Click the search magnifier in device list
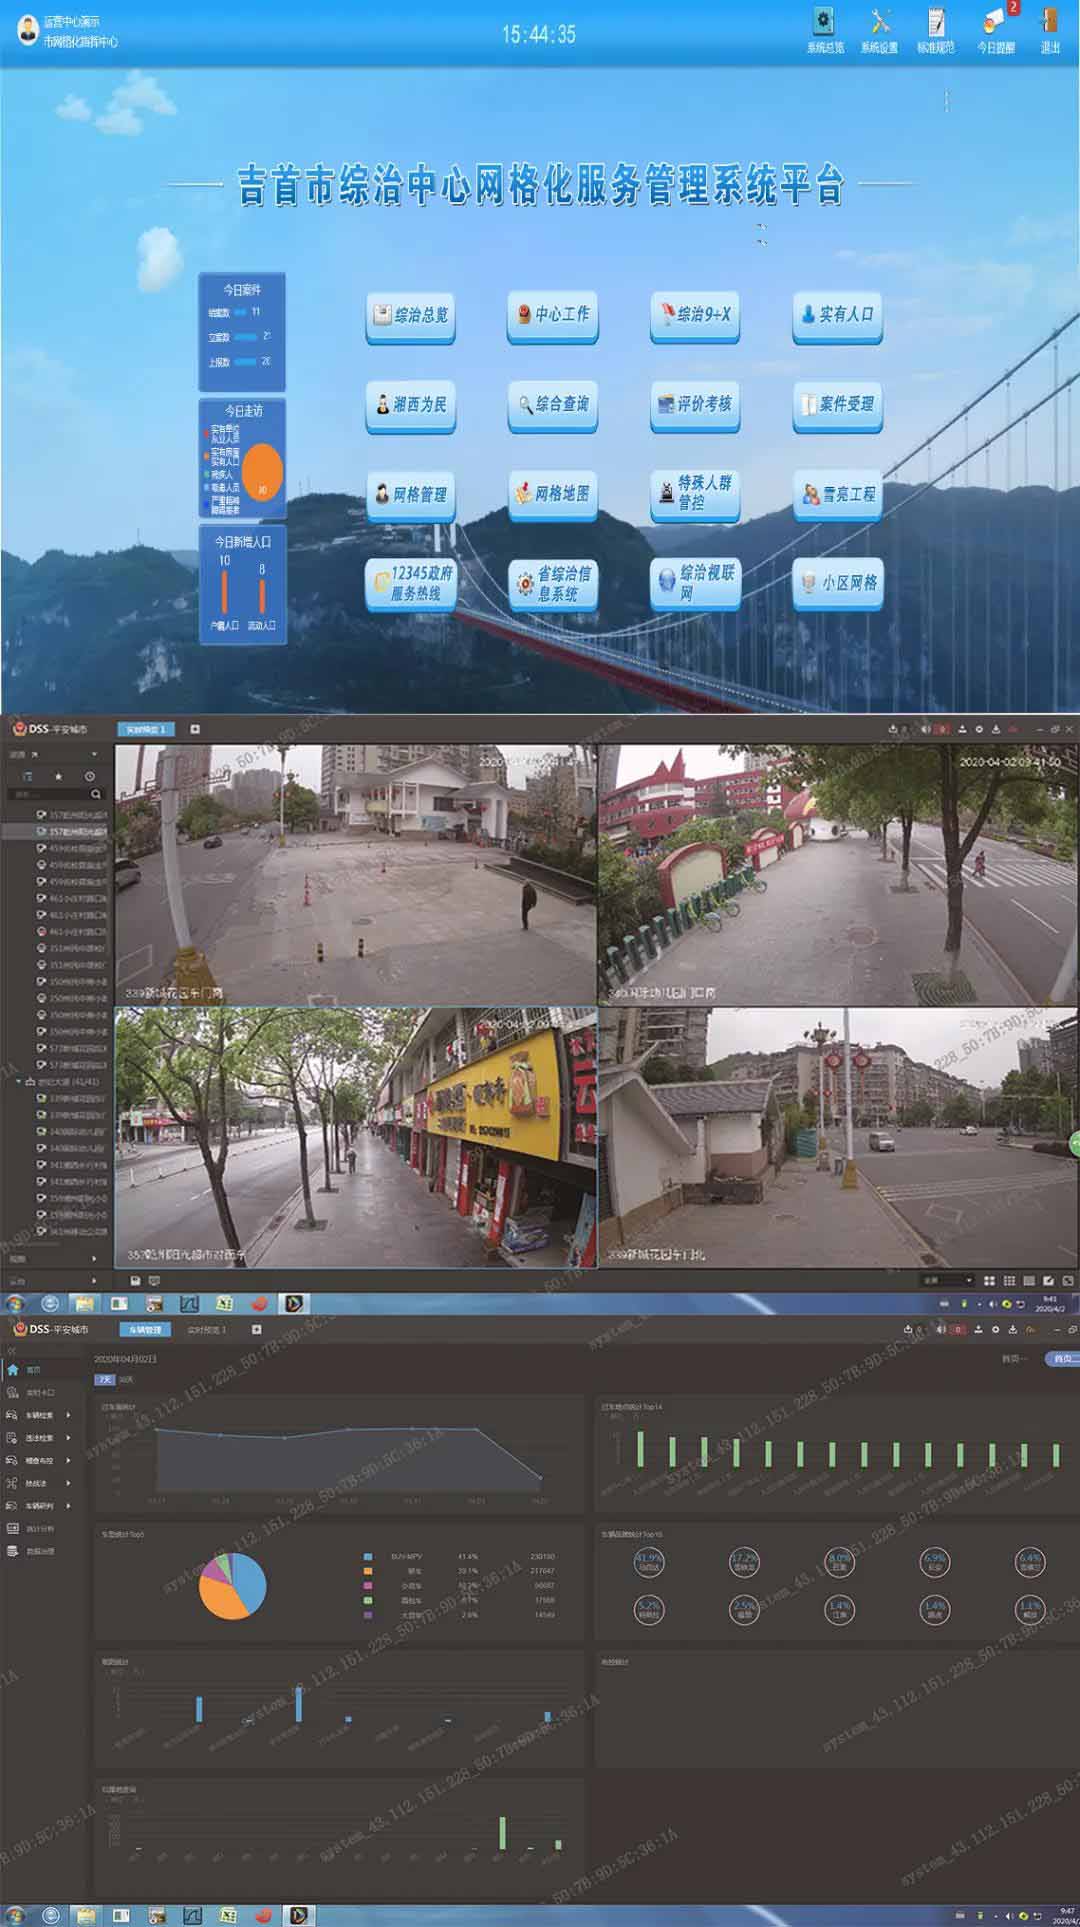Screen dimensions: 1080x1927 point(96,794)
